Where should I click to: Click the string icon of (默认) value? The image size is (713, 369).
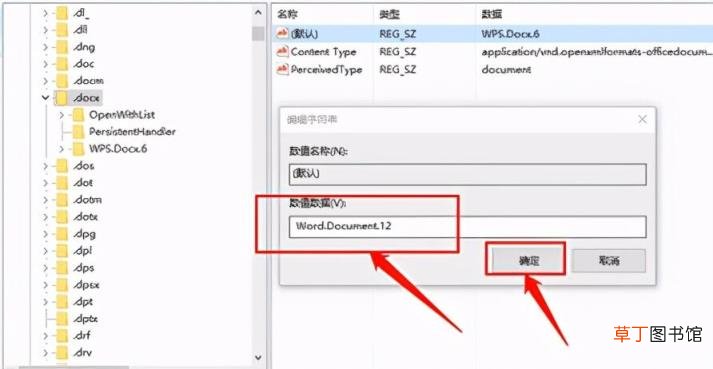pyautogui.click(x=282, y=34)
